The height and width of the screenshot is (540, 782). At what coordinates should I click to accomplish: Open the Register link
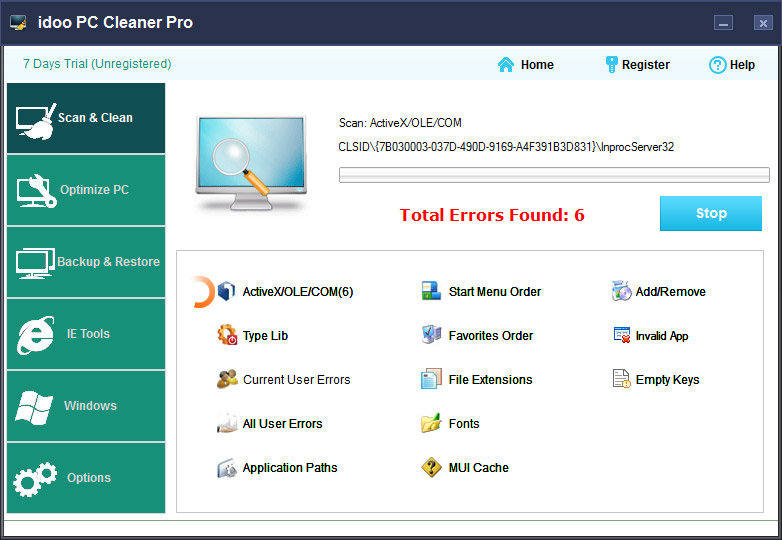tap(637, 65)
